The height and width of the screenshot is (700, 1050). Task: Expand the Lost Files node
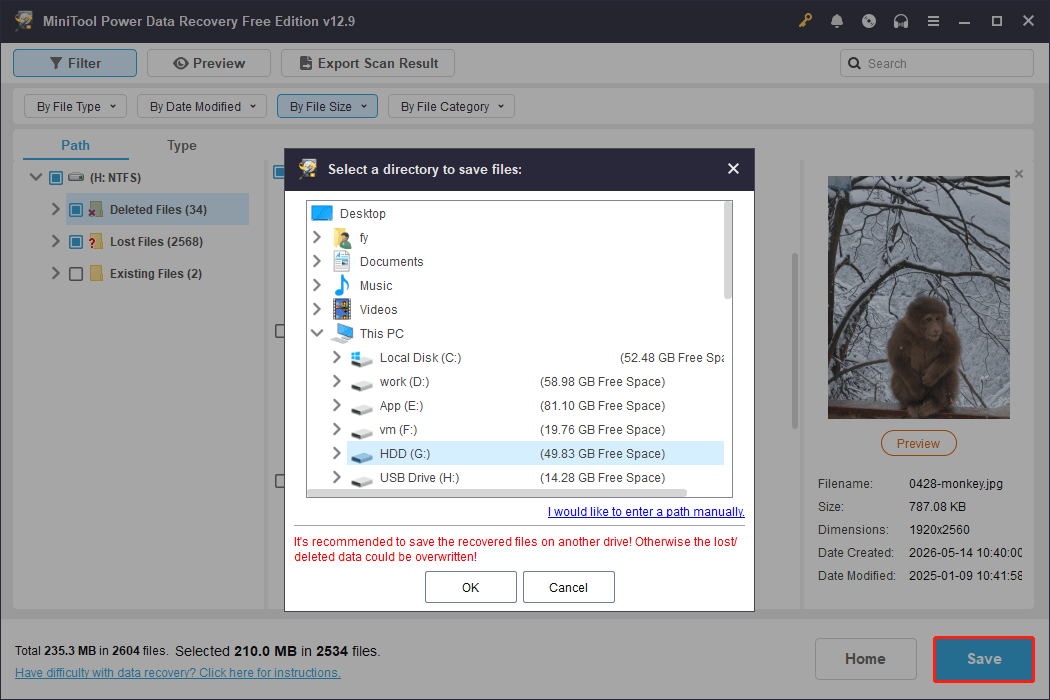click(x=56, y=242)
